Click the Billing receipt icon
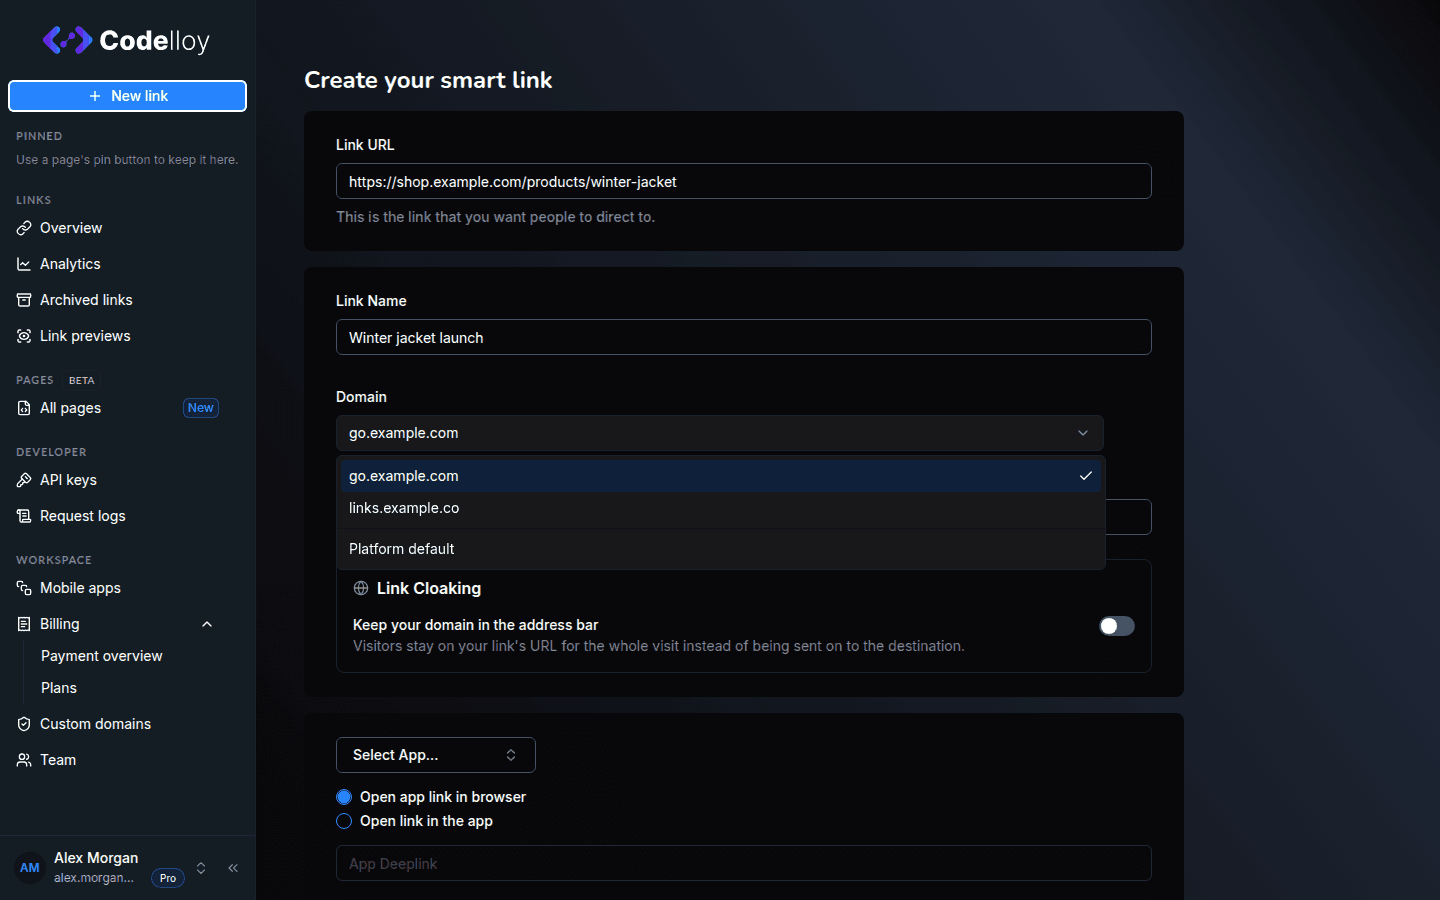This screenshot has height=900, width=1440. (24, 624)
